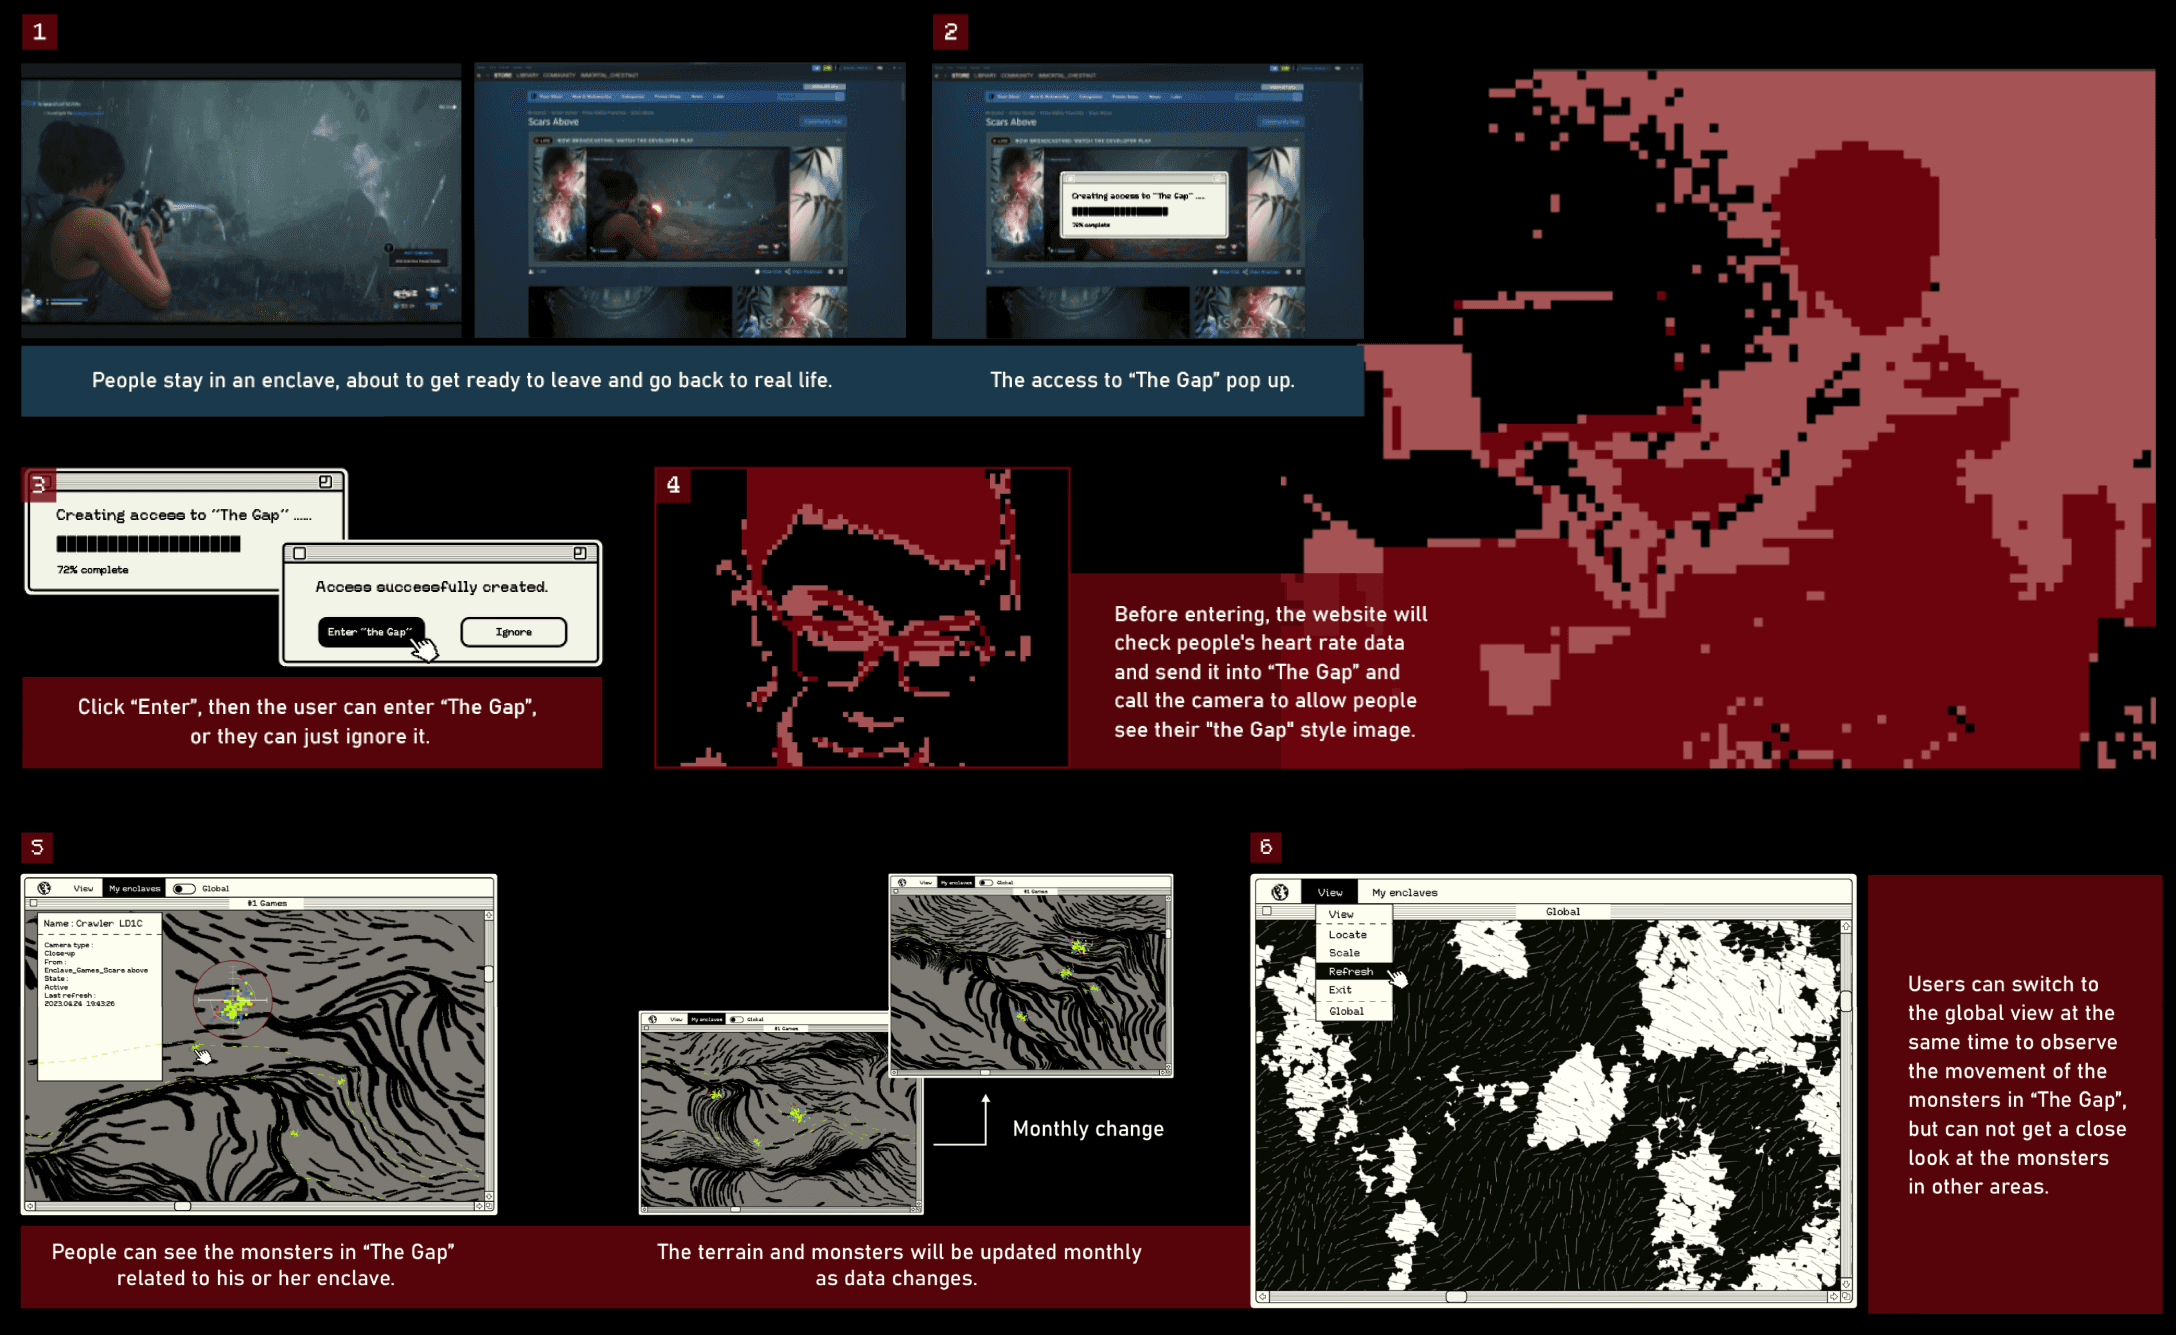Click close box in Global window title bar
Image resolution: width=2176 pixels, height=1335 pixels.
point(1267,911)
